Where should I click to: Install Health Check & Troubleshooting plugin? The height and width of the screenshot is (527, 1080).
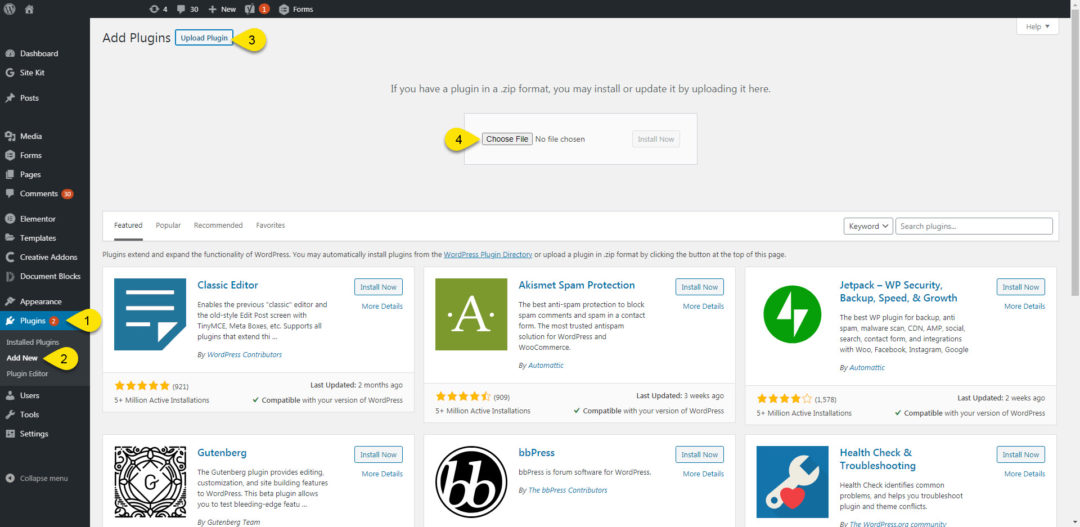click(1021, 454)
